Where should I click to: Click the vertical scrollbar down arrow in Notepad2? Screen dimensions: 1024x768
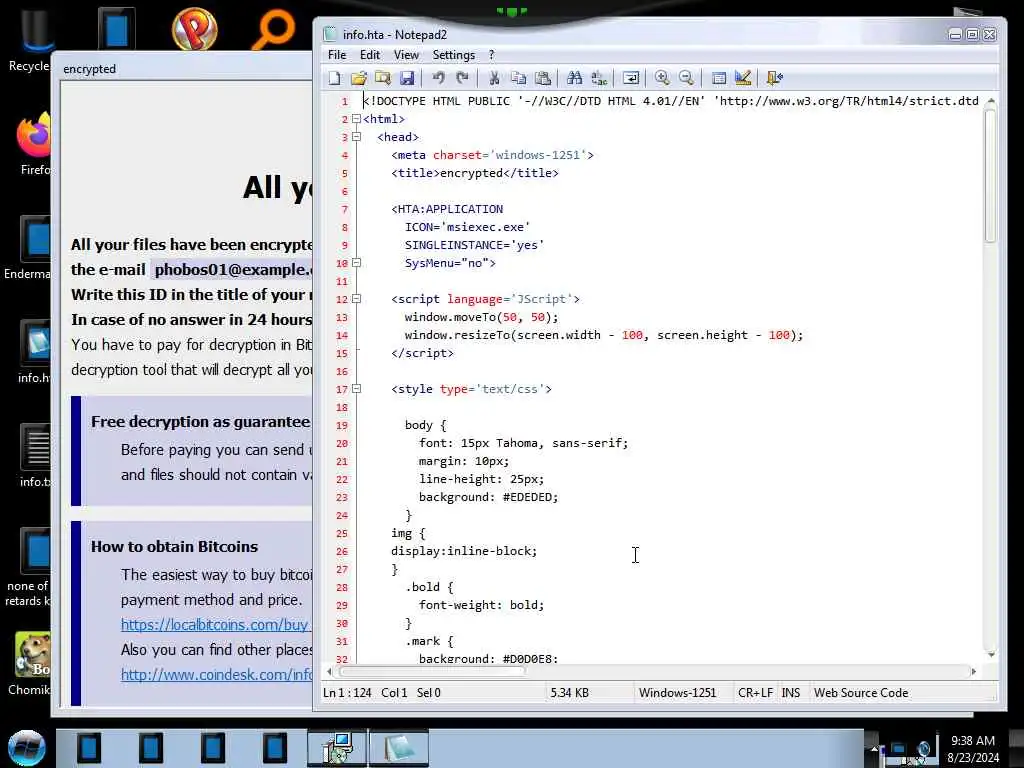(991, 654)
